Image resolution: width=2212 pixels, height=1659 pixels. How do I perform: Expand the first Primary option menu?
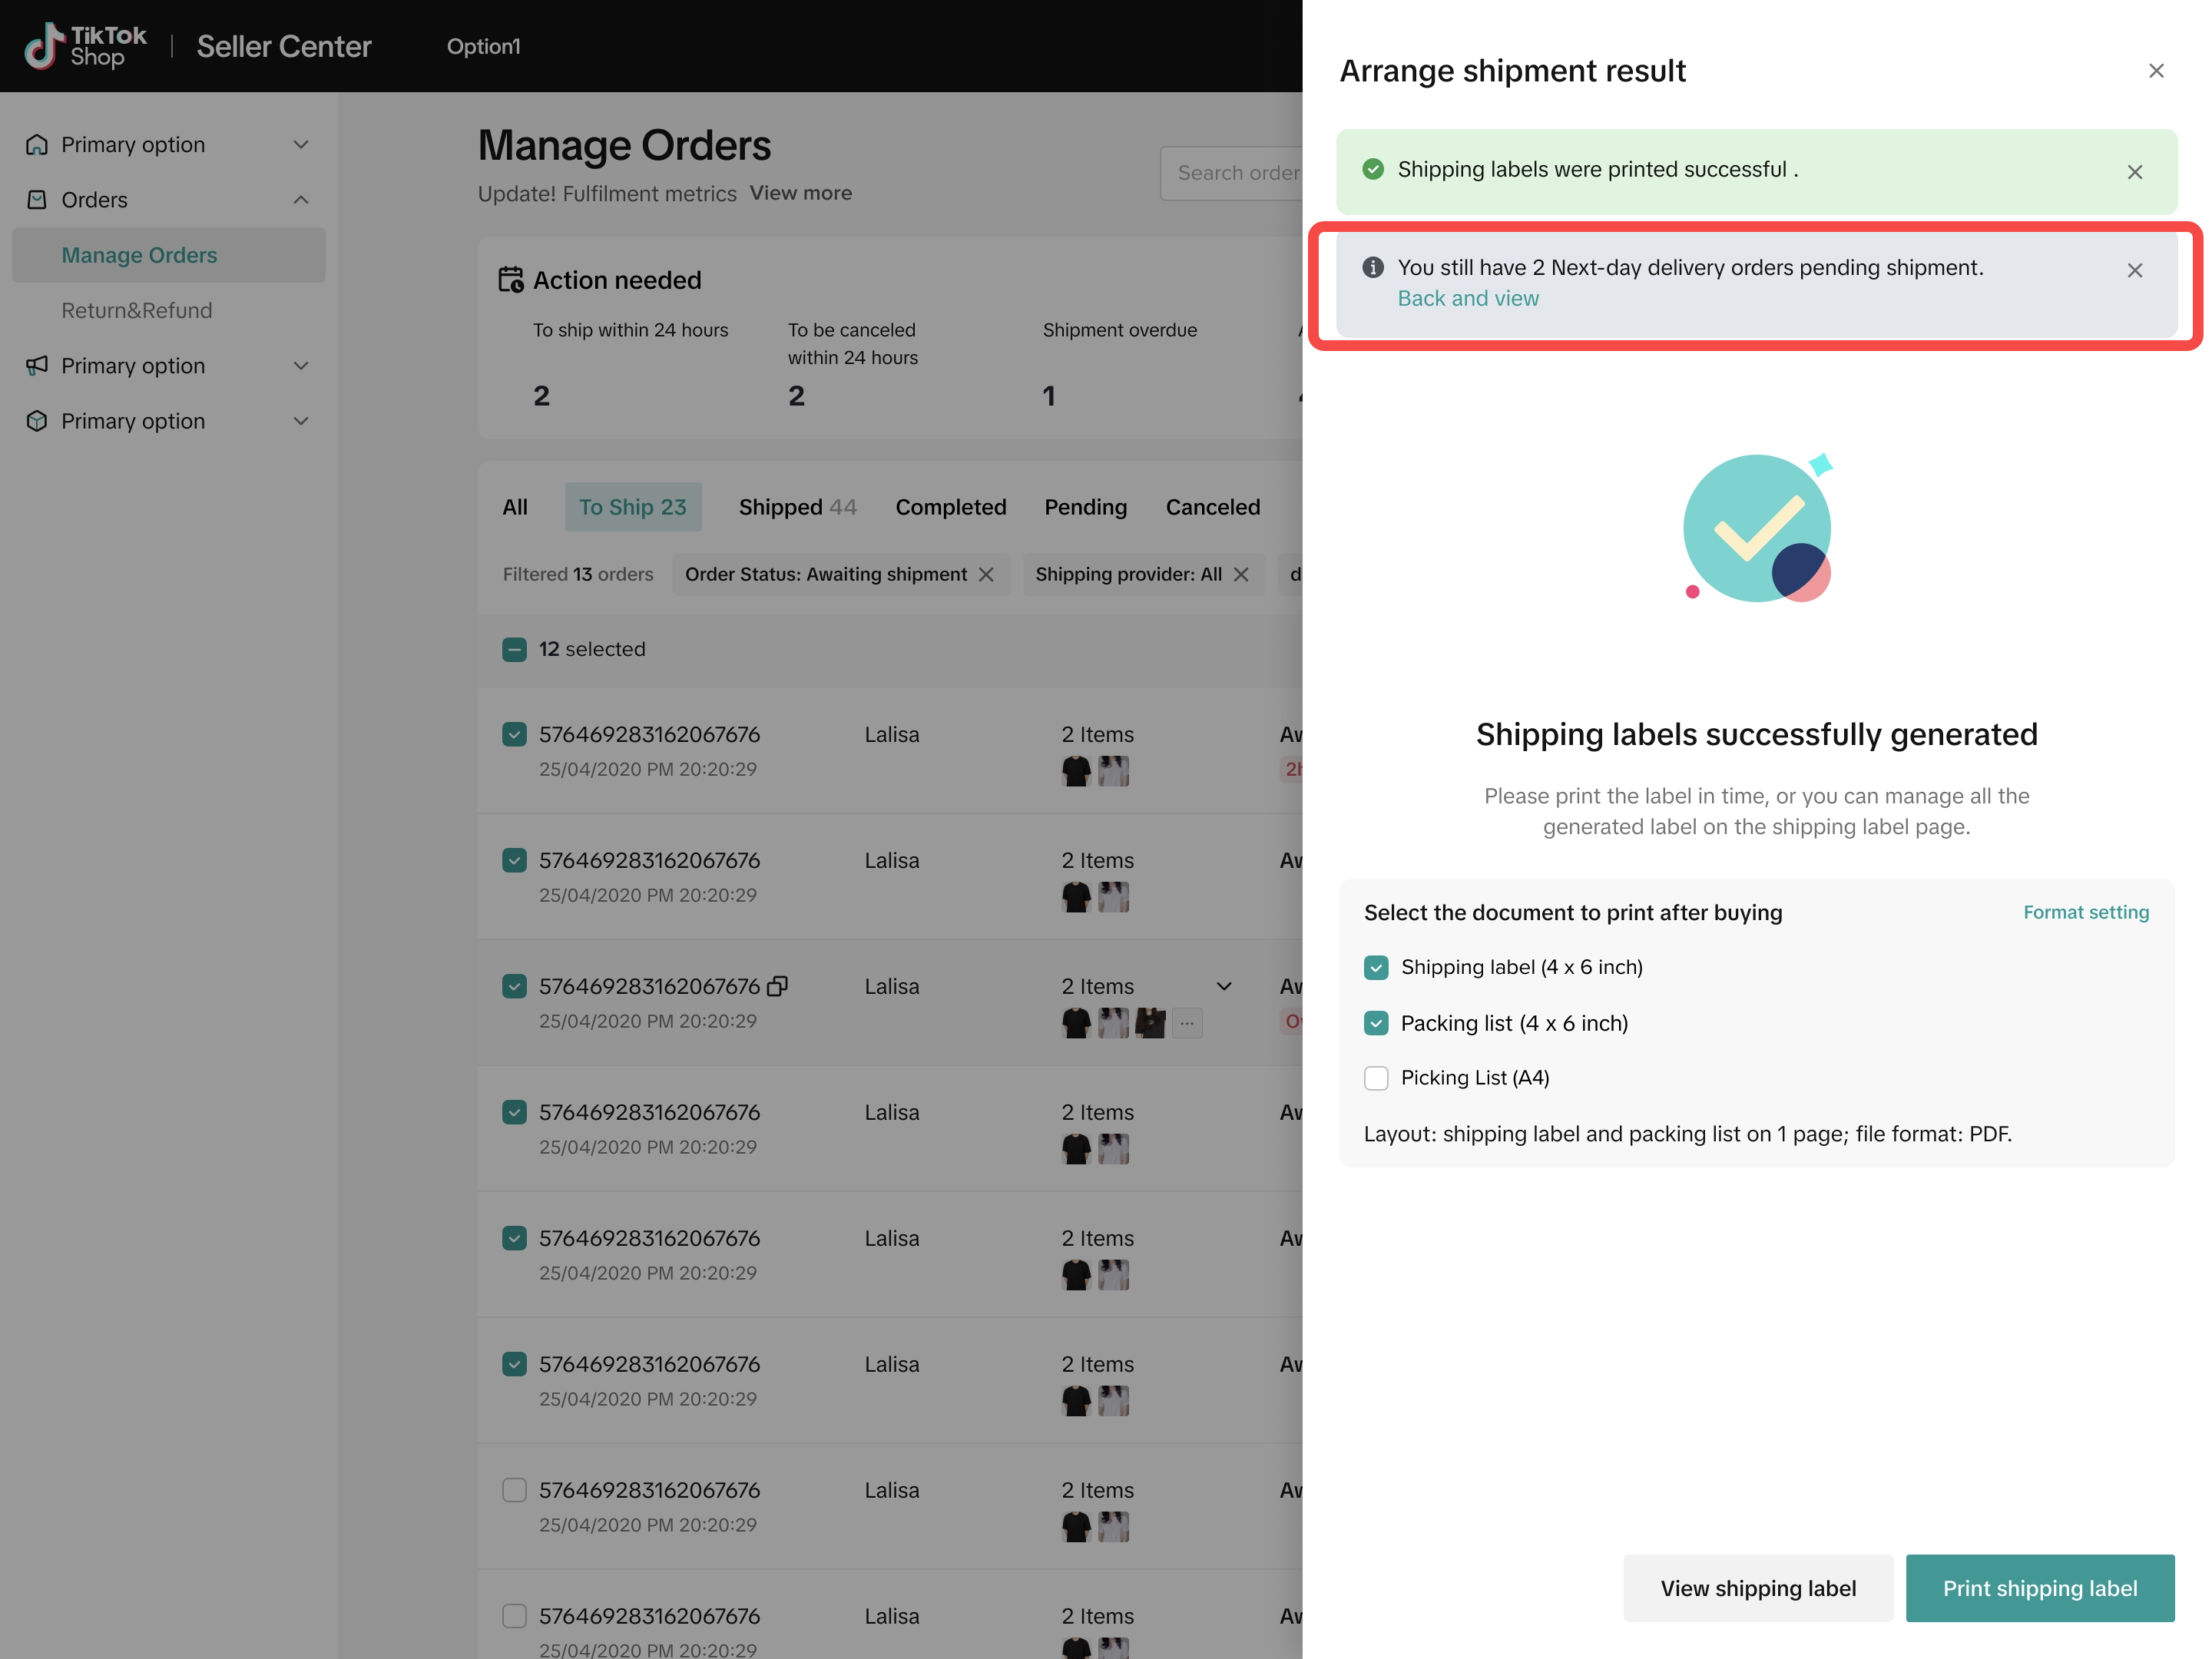coord(300,145)
